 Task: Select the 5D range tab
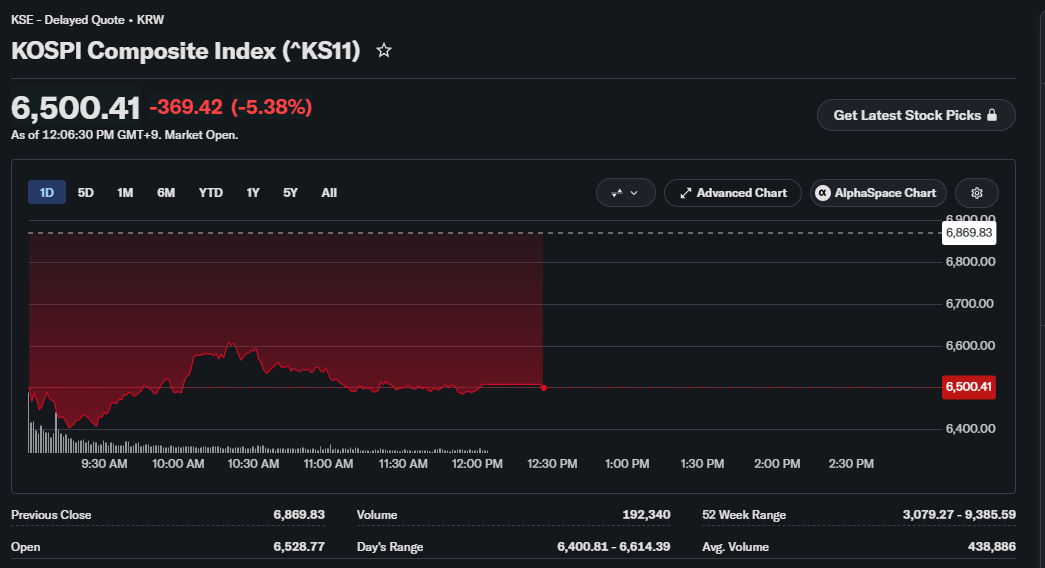[x=85, y=193]
